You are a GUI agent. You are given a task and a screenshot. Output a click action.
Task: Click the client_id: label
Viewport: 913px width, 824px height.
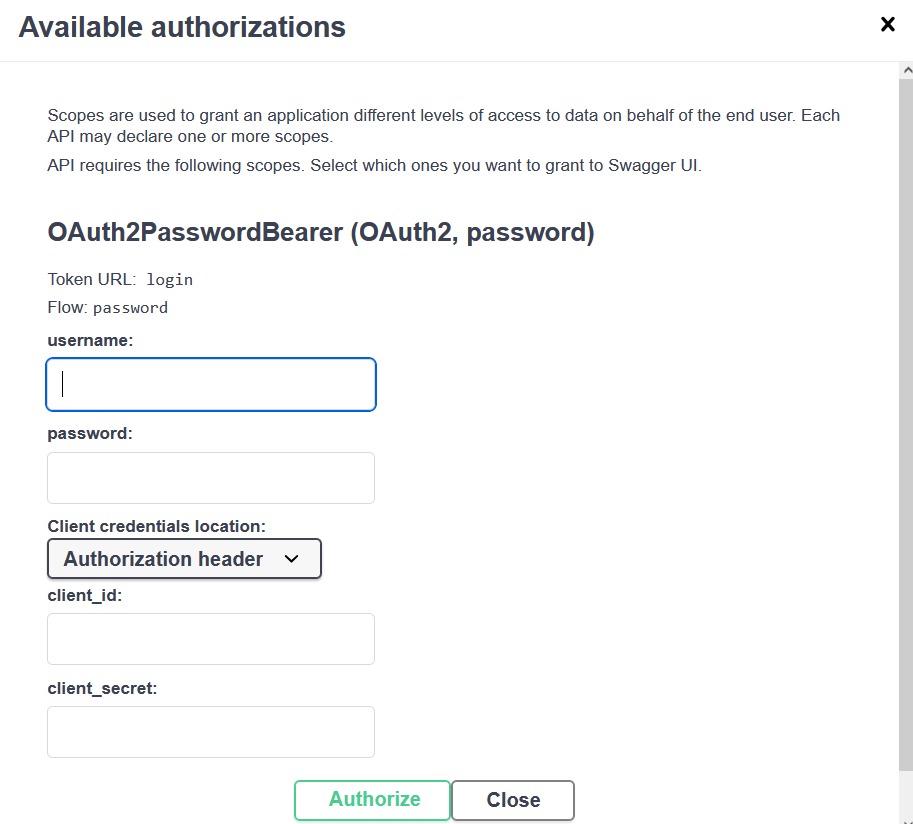85,595
